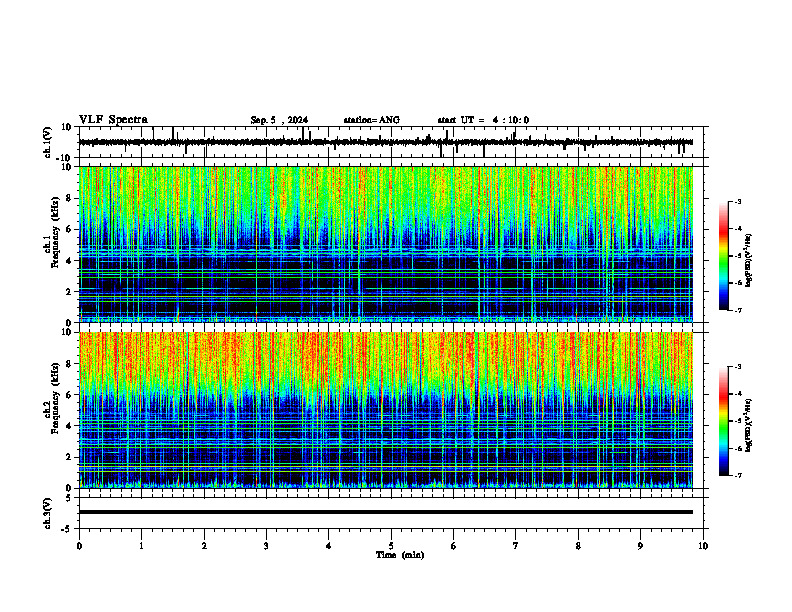The width and height of the screenshot is (792, 612).
Task: Click the time axis tick label "2"
Action: 204,546
